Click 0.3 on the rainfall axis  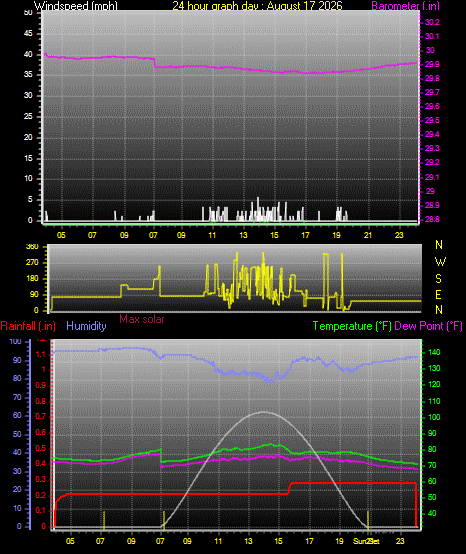[x=41, y=479]
